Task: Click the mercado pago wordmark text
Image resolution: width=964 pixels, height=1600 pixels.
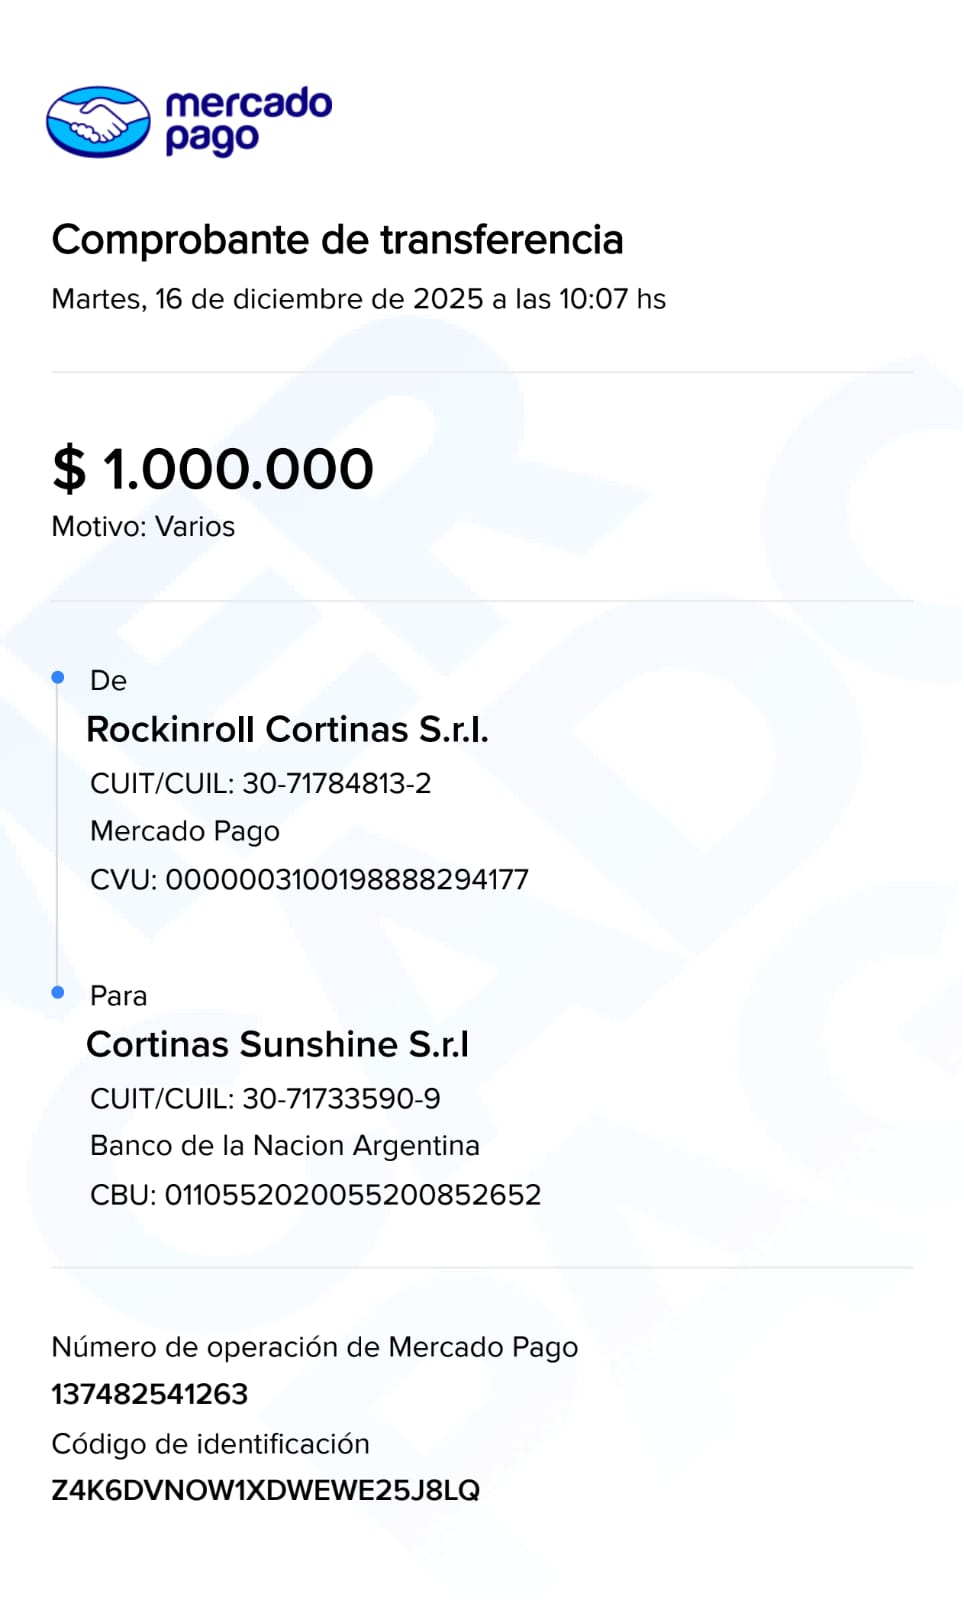Action: click(x=248, y=121)
